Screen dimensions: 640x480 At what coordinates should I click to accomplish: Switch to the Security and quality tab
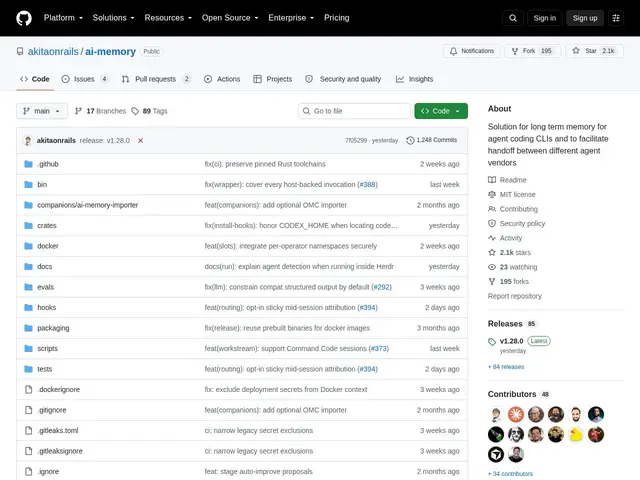(x=343, y=79)
